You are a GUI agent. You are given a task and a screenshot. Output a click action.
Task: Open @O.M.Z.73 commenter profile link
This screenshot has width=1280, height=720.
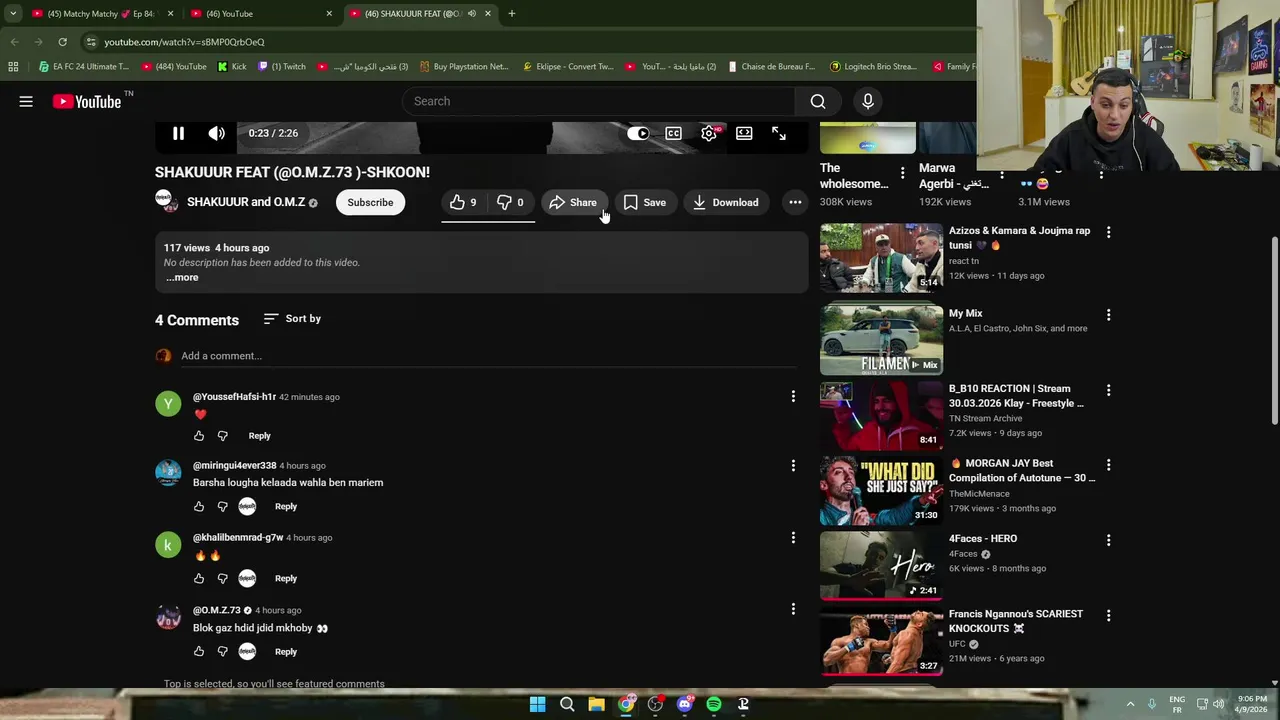(x=217, y=610)
